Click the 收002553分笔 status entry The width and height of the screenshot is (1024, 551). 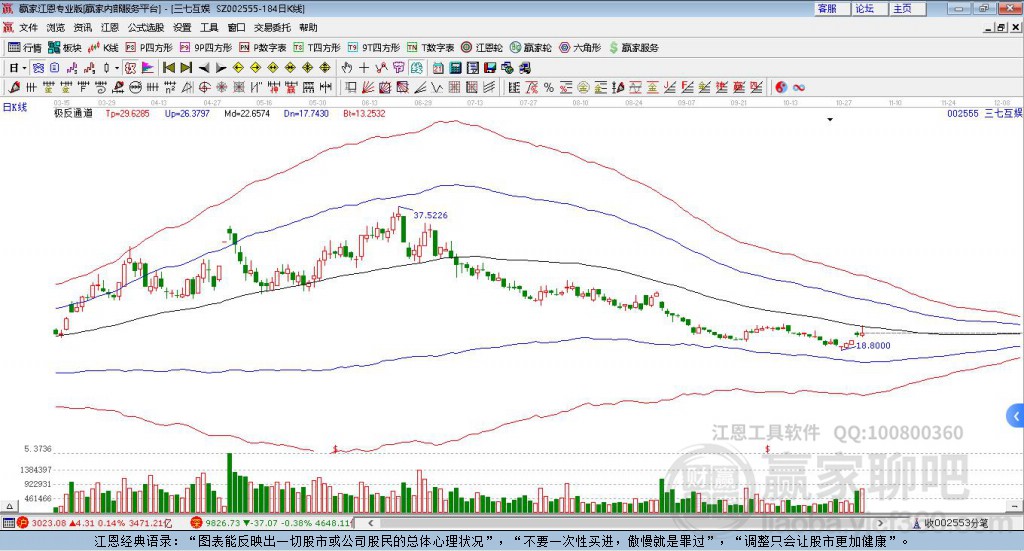[950, 523]
